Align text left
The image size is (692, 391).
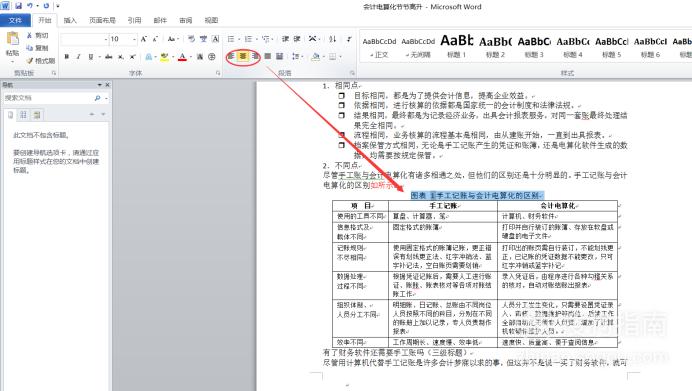pos(231,56)
